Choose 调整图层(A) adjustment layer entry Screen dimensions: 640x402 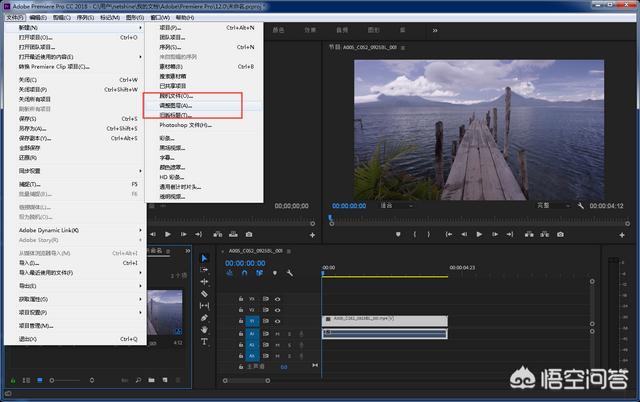coord(204,106)
